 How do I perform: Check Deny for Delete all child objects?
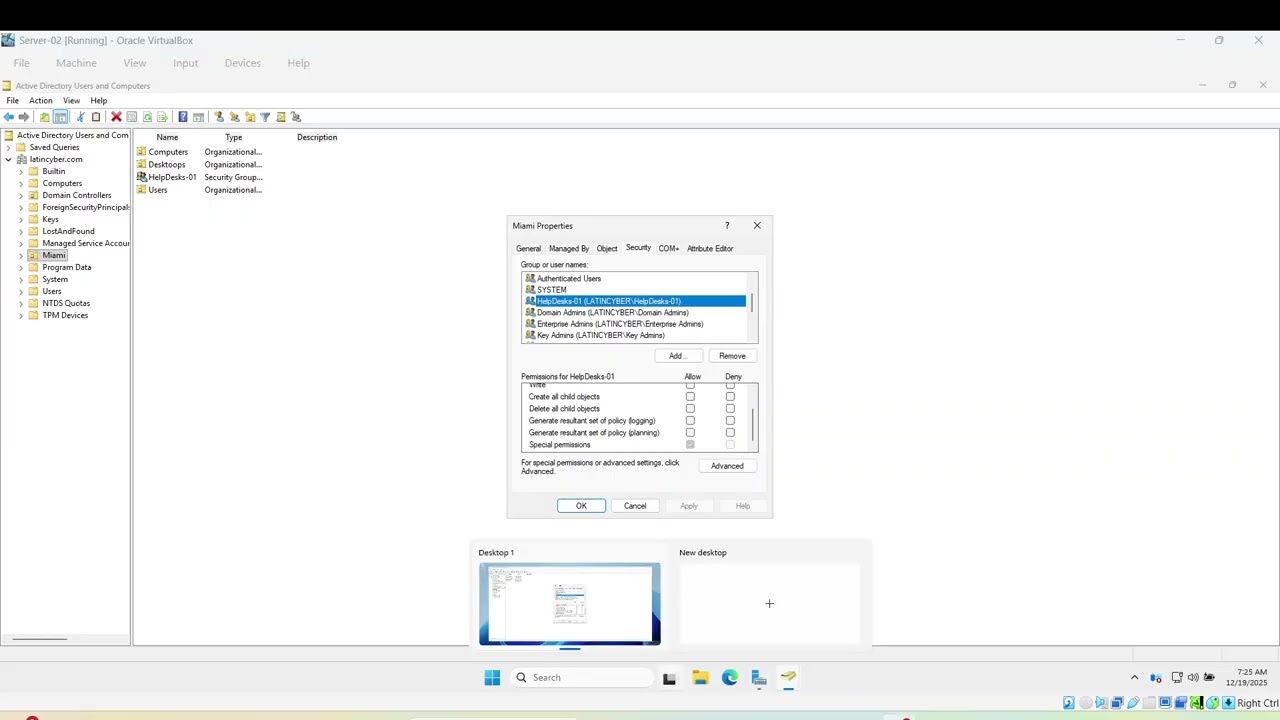pyautogui.click(x=730, y=409)
